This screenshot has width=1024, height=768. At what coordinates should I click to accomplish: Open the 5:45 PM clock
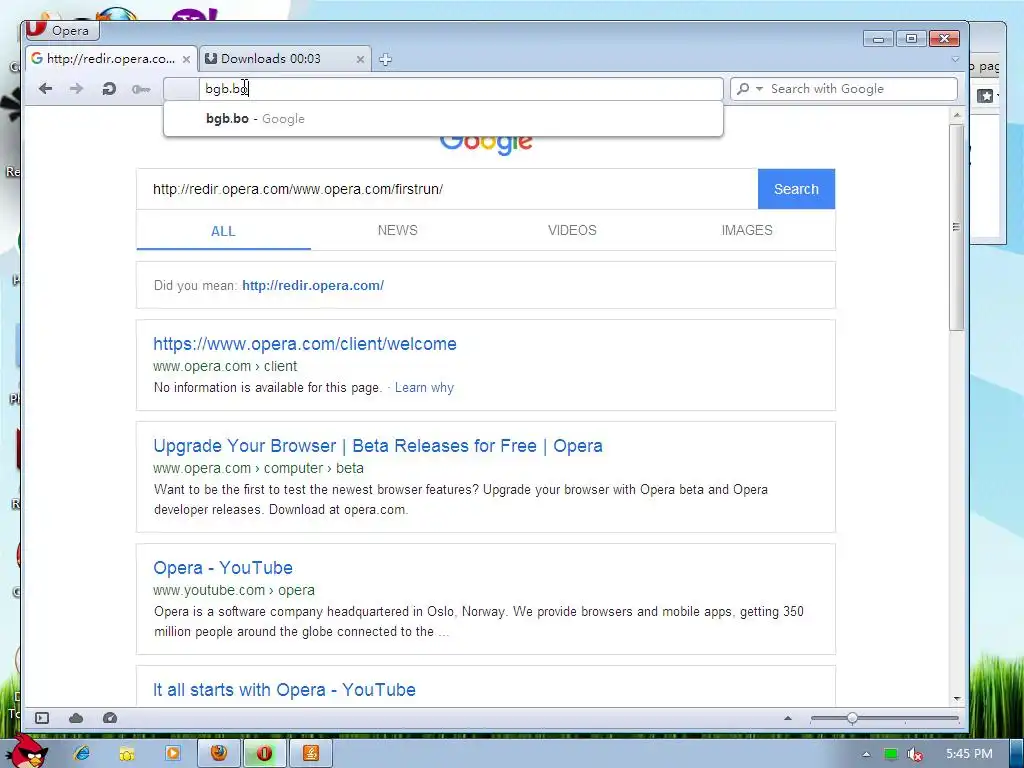[x=969, y=754]
